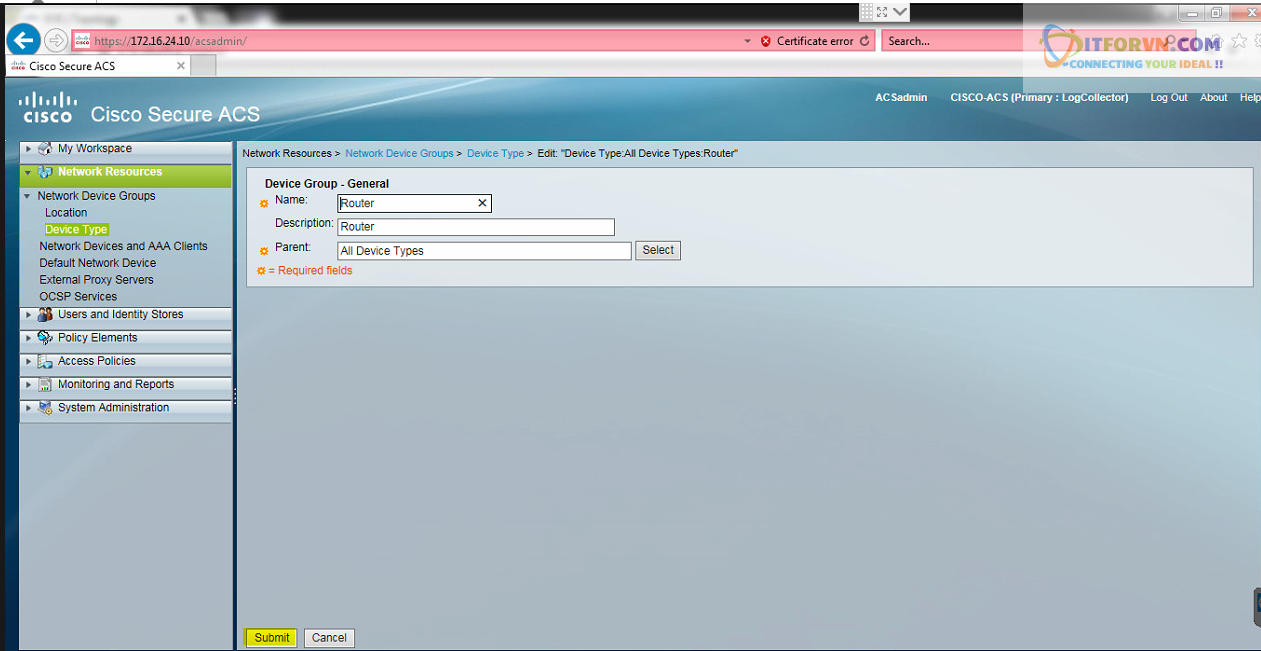Click the red certificate error shield icon
Screen dimensions: 1261x651
click(766, 41)
